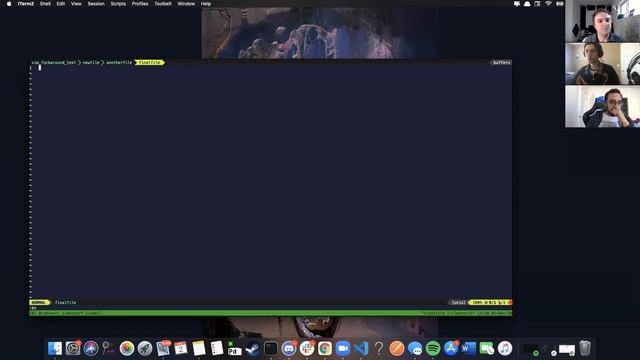The image size is (640, 360).
Task: Open Spotify from the dock
Action: [433, 348]
